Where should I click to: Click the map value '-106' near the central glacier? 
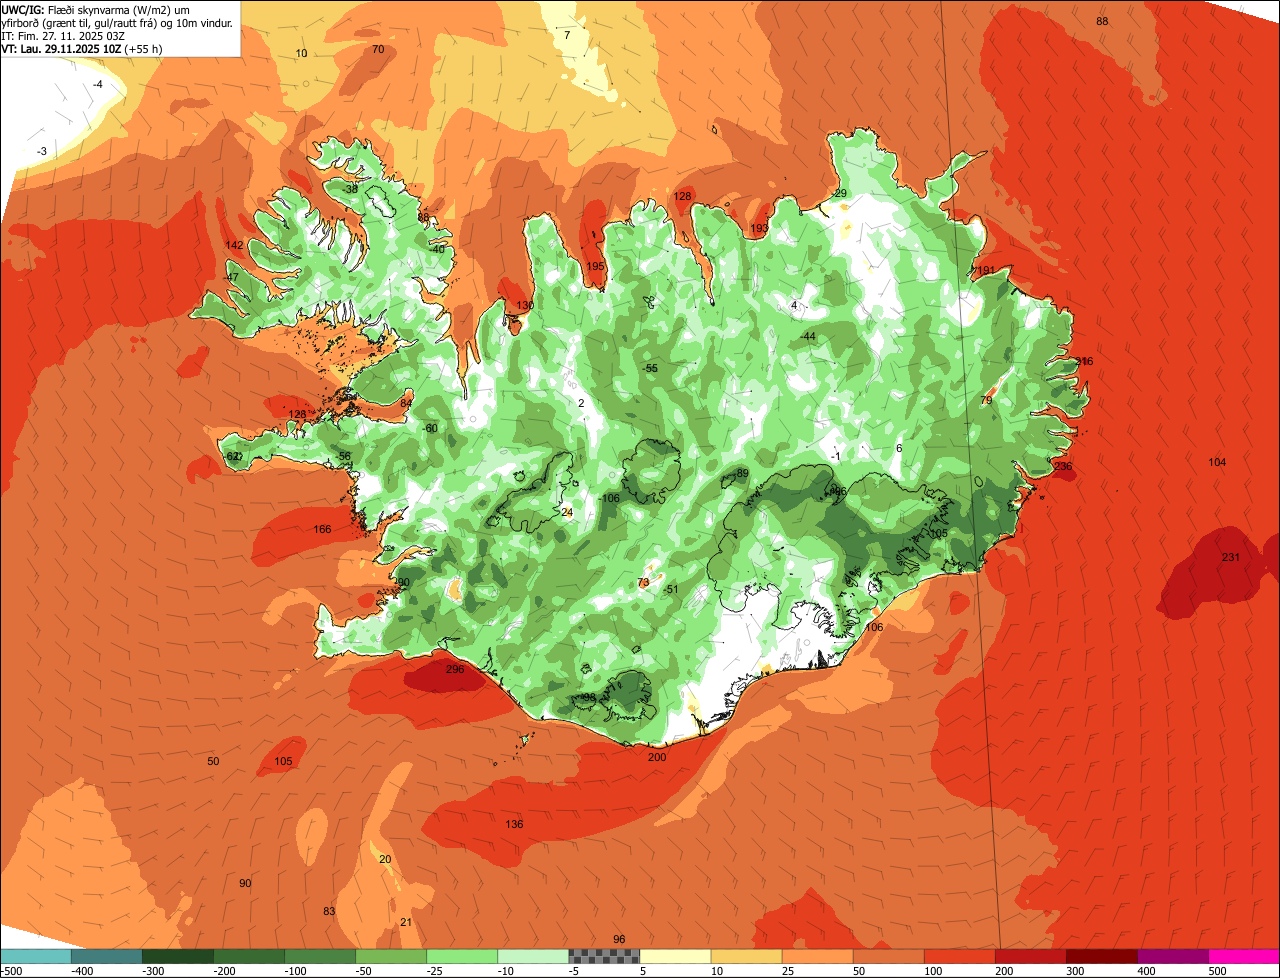609,499
